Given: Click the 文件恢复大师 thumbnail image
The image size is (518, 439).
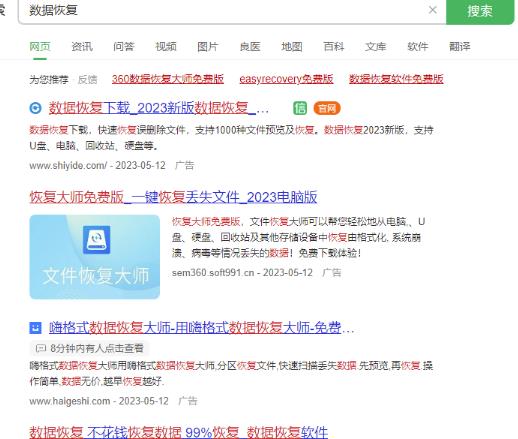Looking at the screenshot, I should click(95, 257).
